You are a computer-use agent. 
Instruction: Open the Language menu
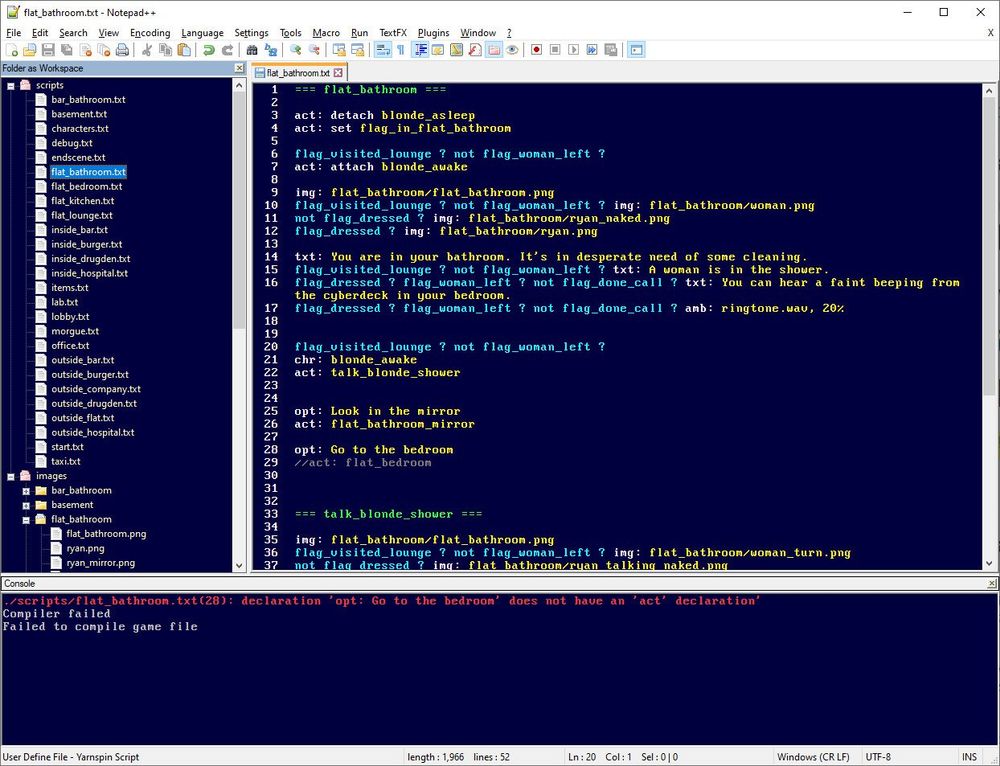click(x=202, y=33)
